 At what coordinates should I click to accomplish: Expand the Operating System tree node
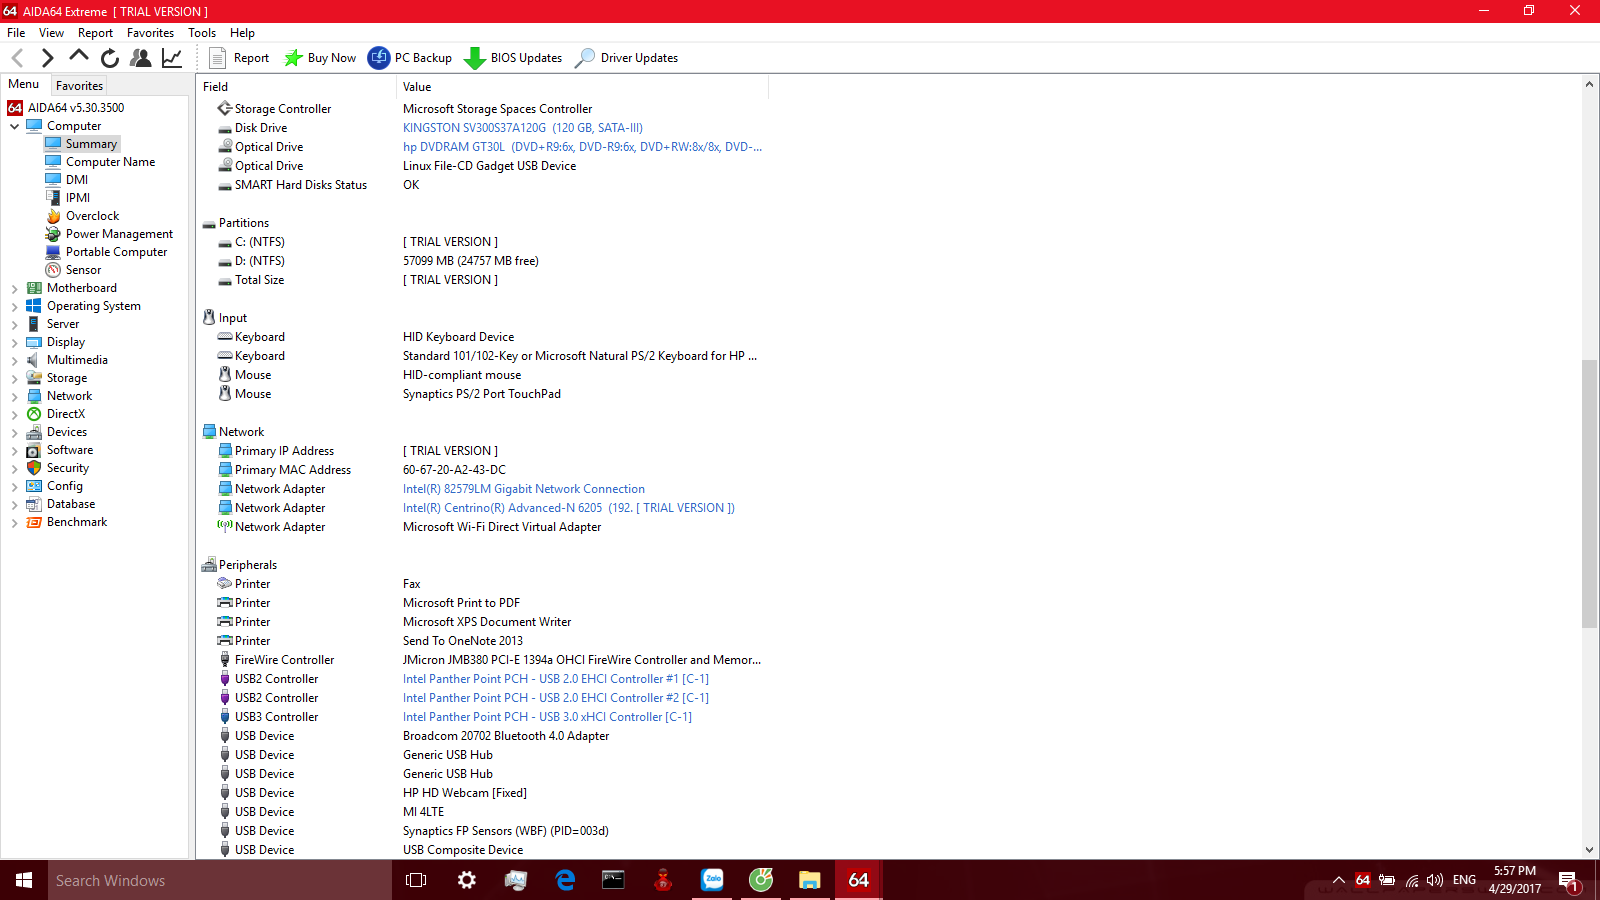(x=15, y=306)
